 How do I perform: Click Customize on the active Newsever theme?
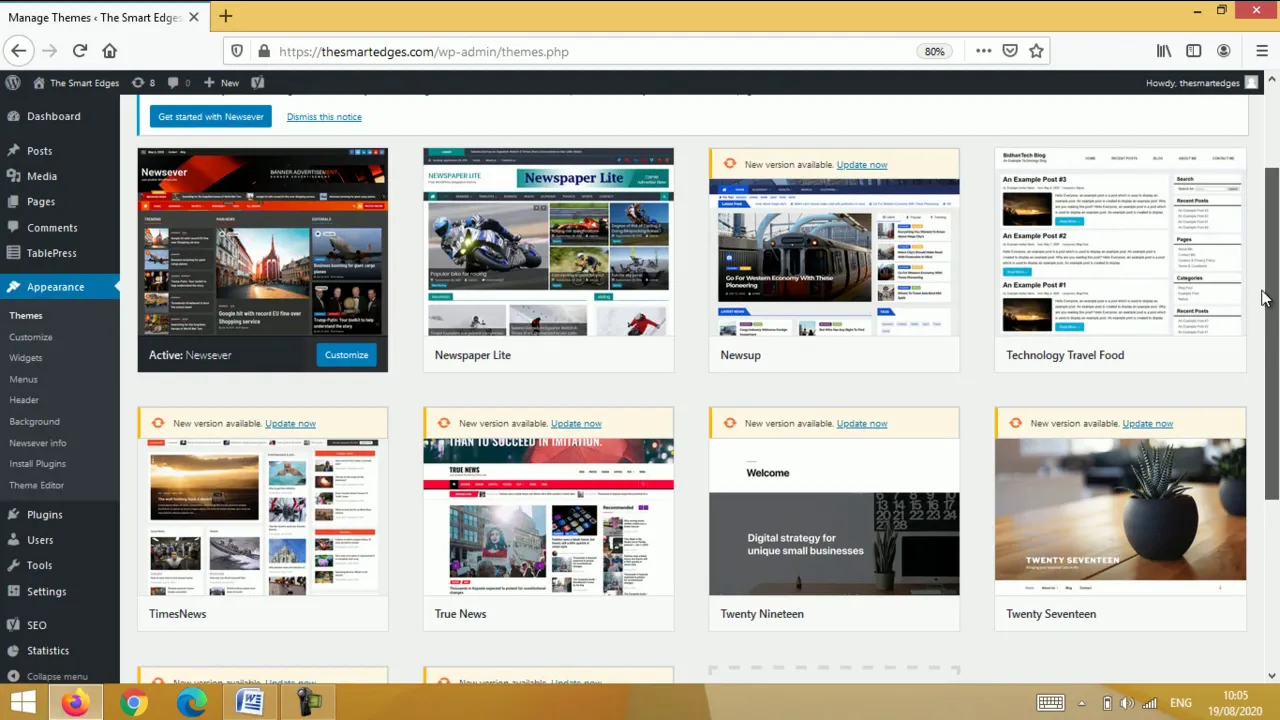[346, 355]
